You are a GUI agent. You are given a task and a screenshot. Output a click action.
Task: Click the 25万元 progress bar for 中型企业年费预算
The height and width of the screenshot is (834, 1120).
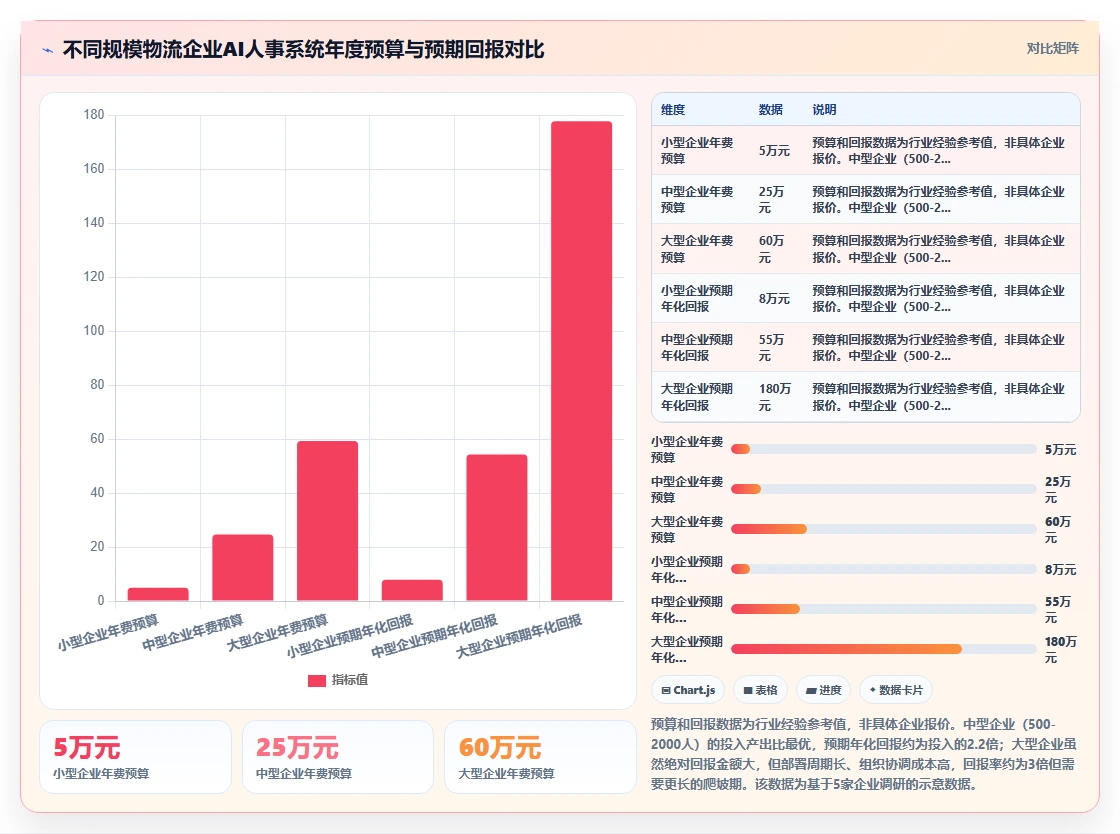click(x=884, y=489)
